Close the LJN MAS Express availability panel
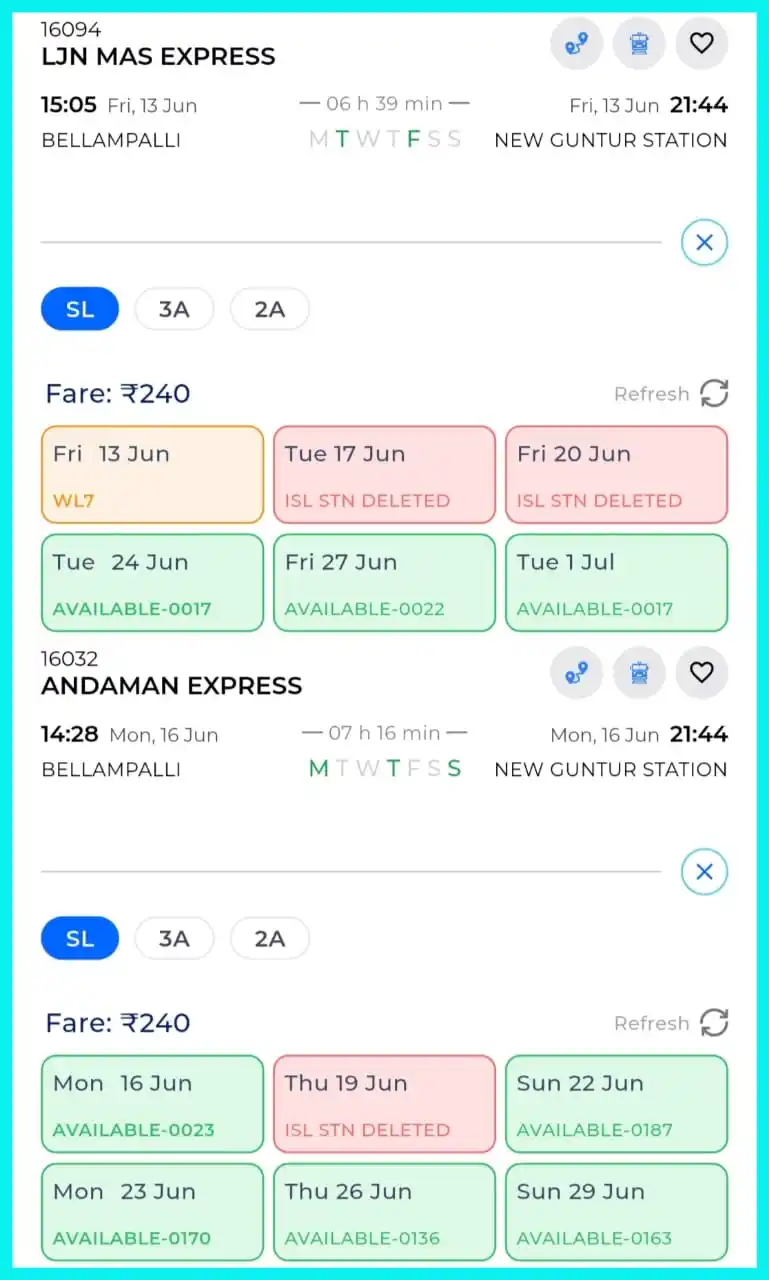This screenshot has width=769, height=1280. (x=704, y=242)
